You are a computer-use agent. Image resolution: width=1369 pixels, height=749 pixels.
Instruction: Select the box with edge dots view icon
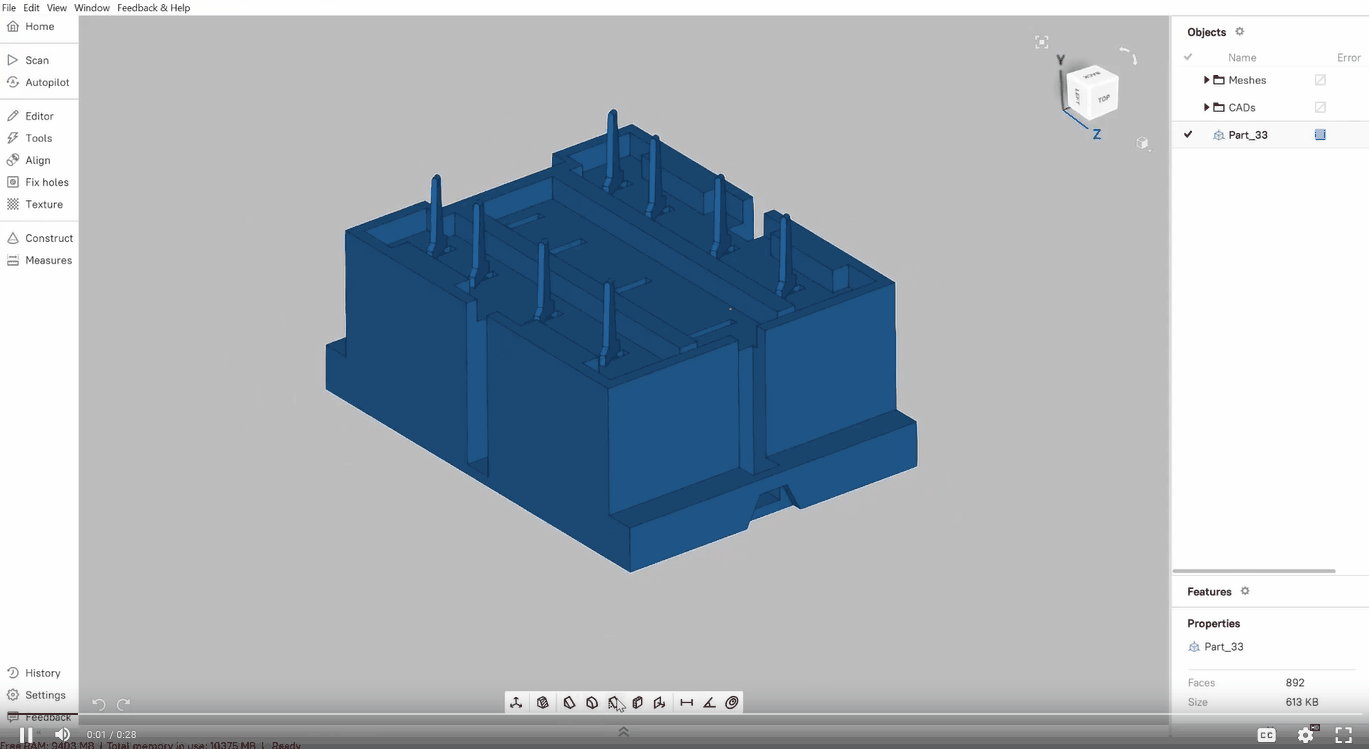(x=637, y=703)
